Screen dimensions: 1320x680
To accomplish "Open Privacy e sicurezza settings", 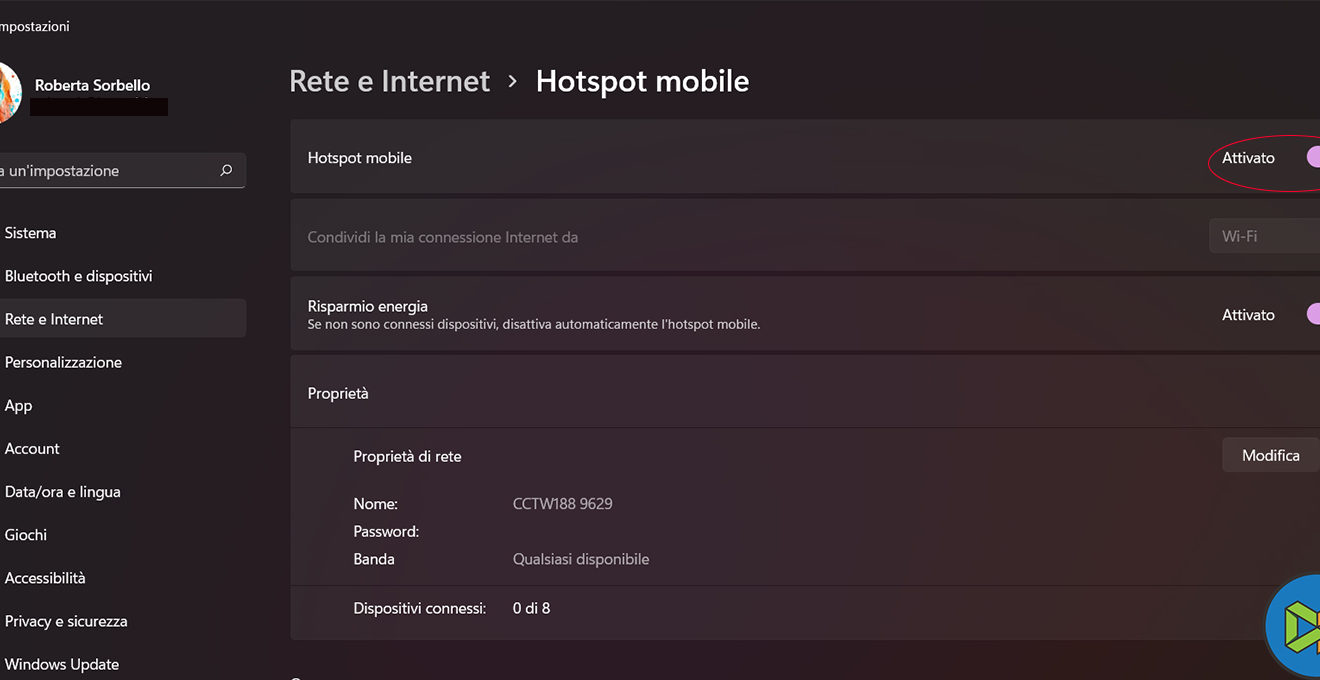I will pos(66,621).
